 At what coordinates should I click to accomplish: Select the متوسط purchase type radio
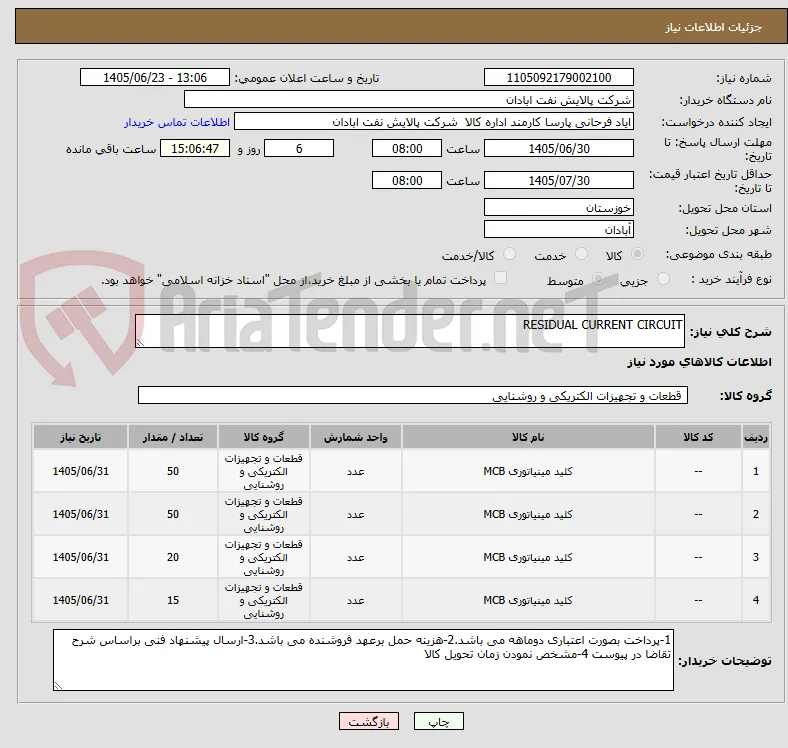(598, 278)
